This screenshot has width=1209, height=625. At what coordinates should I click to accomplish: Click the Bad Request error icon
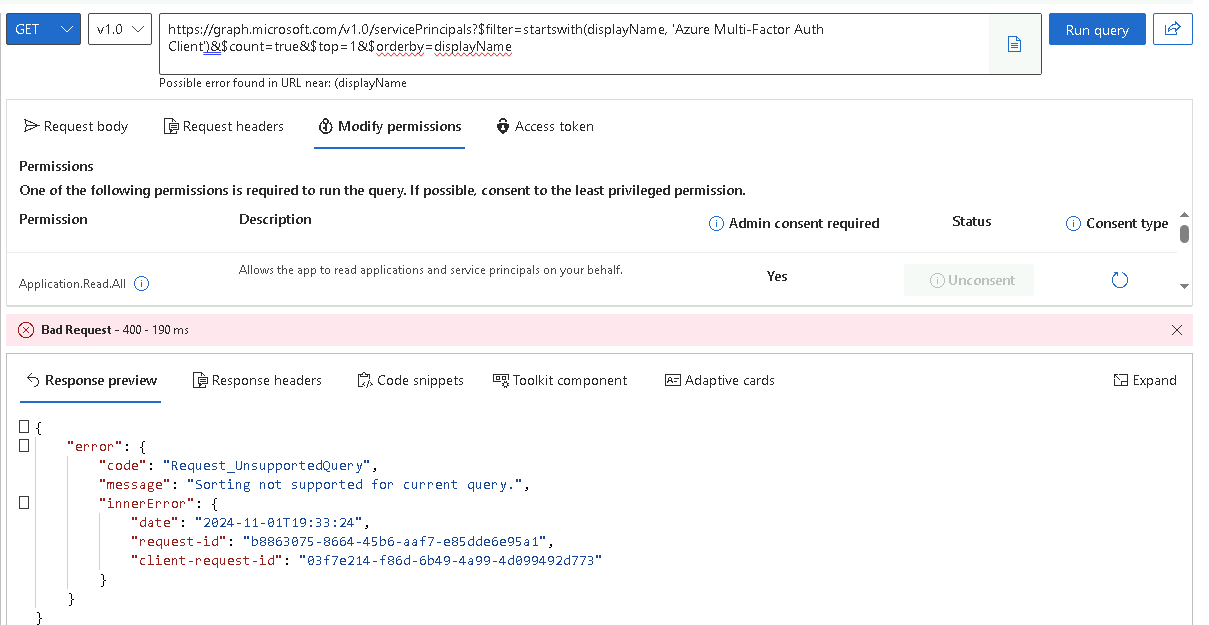26,330
